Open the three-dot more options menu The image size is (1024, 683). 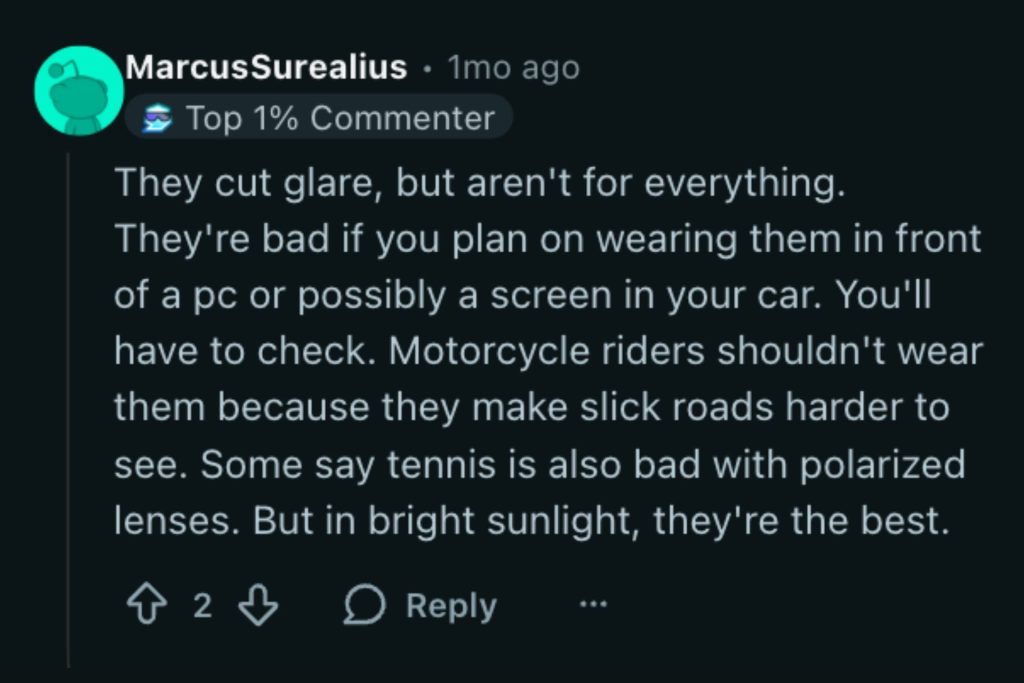(593, 605)
